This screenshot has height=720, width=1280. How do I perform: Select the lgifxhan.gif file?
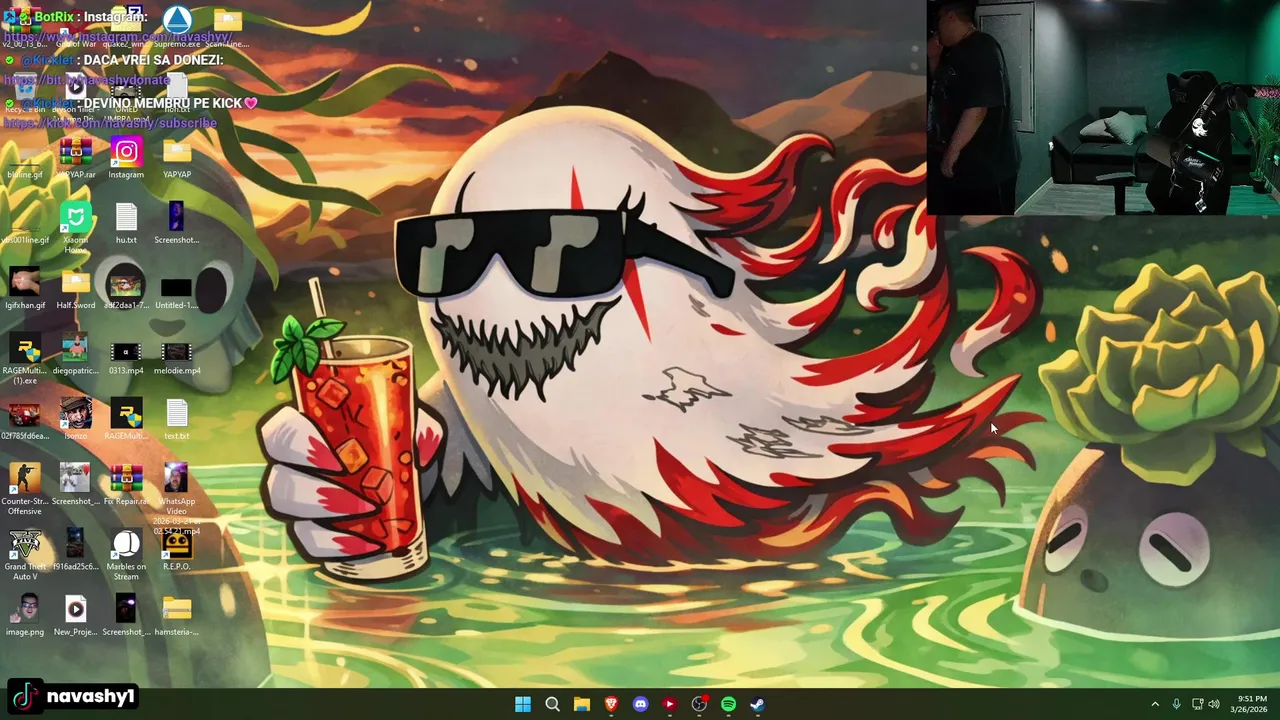coord(25,289)
